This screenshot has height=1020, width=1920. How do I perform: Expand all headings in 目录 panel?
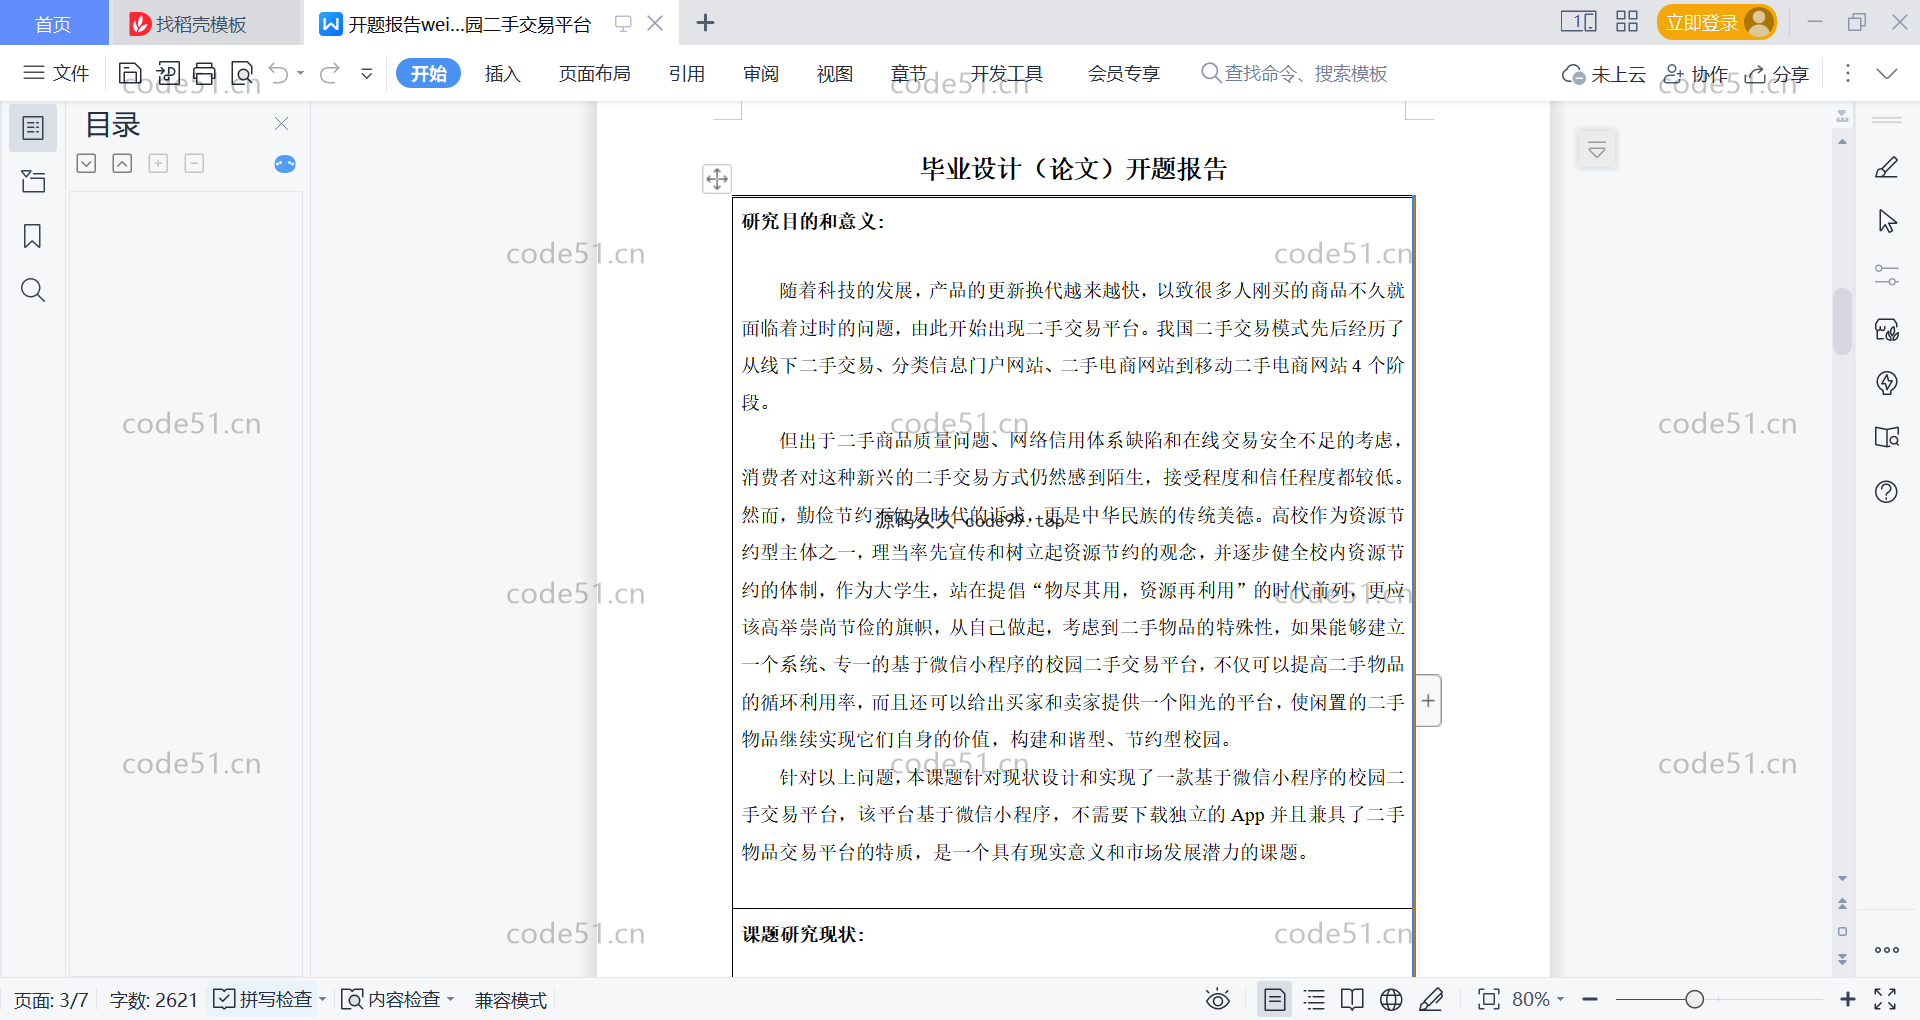tap(87, 163)
